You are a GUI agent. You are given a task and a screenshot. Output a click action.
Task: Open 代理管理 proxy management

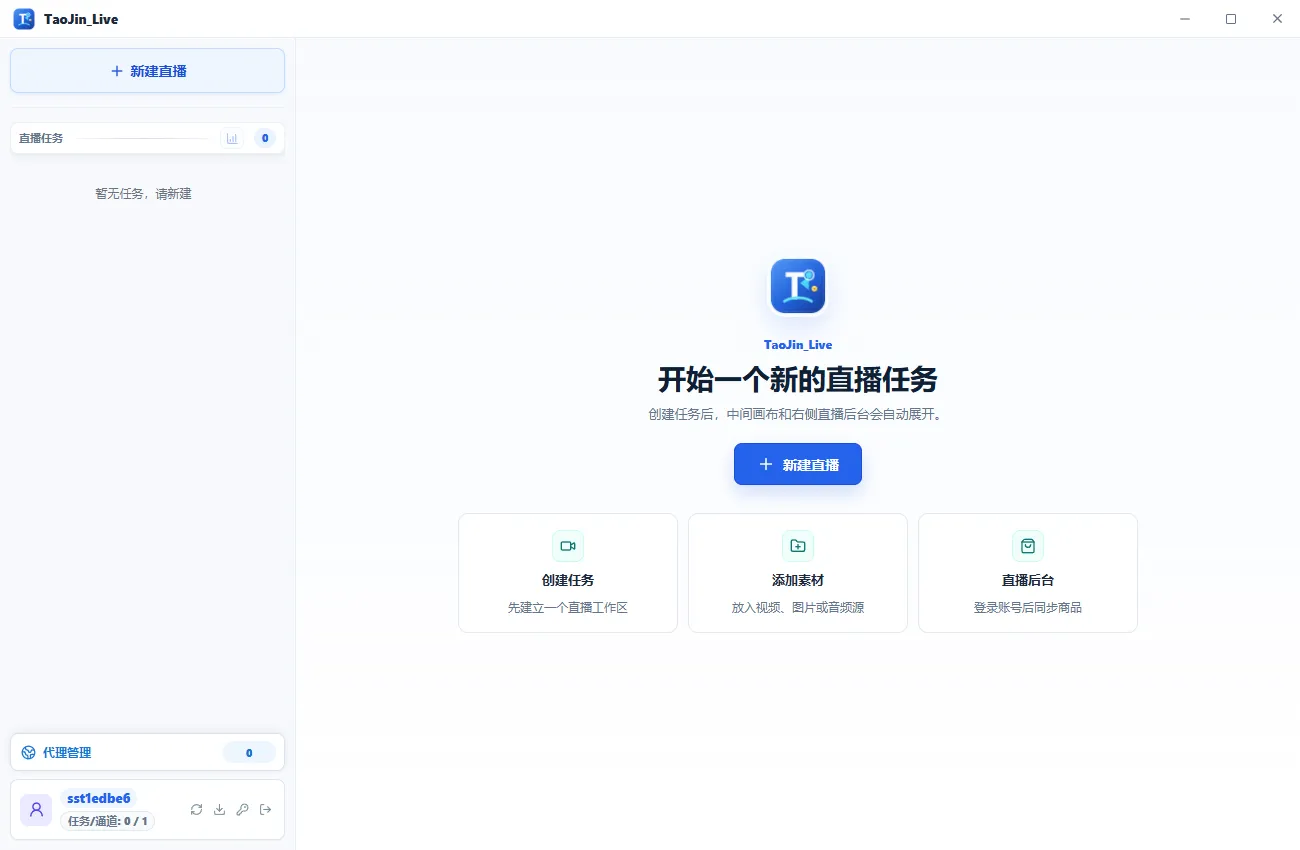coord(147,752)
